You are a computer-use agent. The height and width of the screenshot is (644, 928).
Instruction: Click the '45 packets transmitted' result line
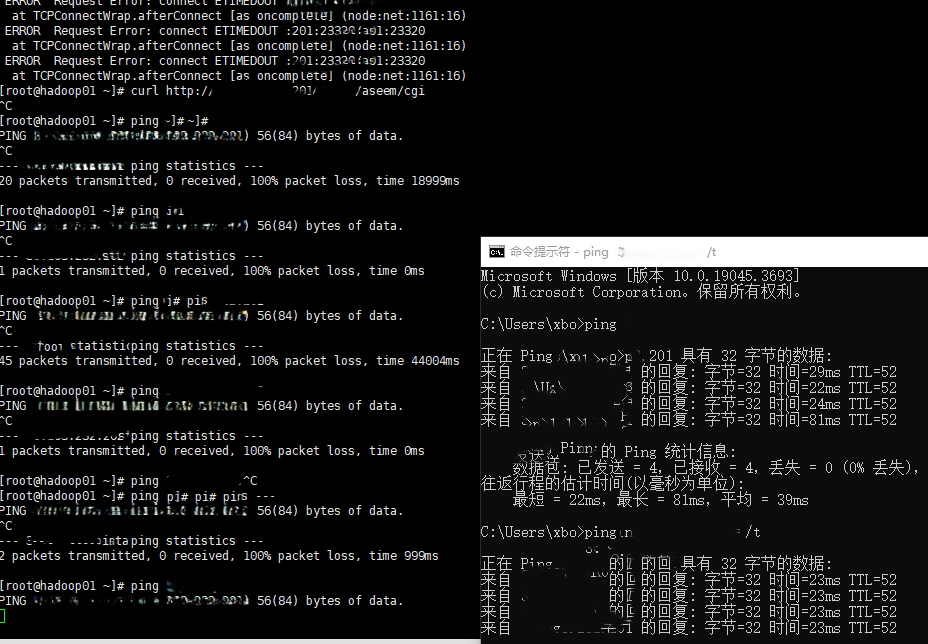coord(230,360)
